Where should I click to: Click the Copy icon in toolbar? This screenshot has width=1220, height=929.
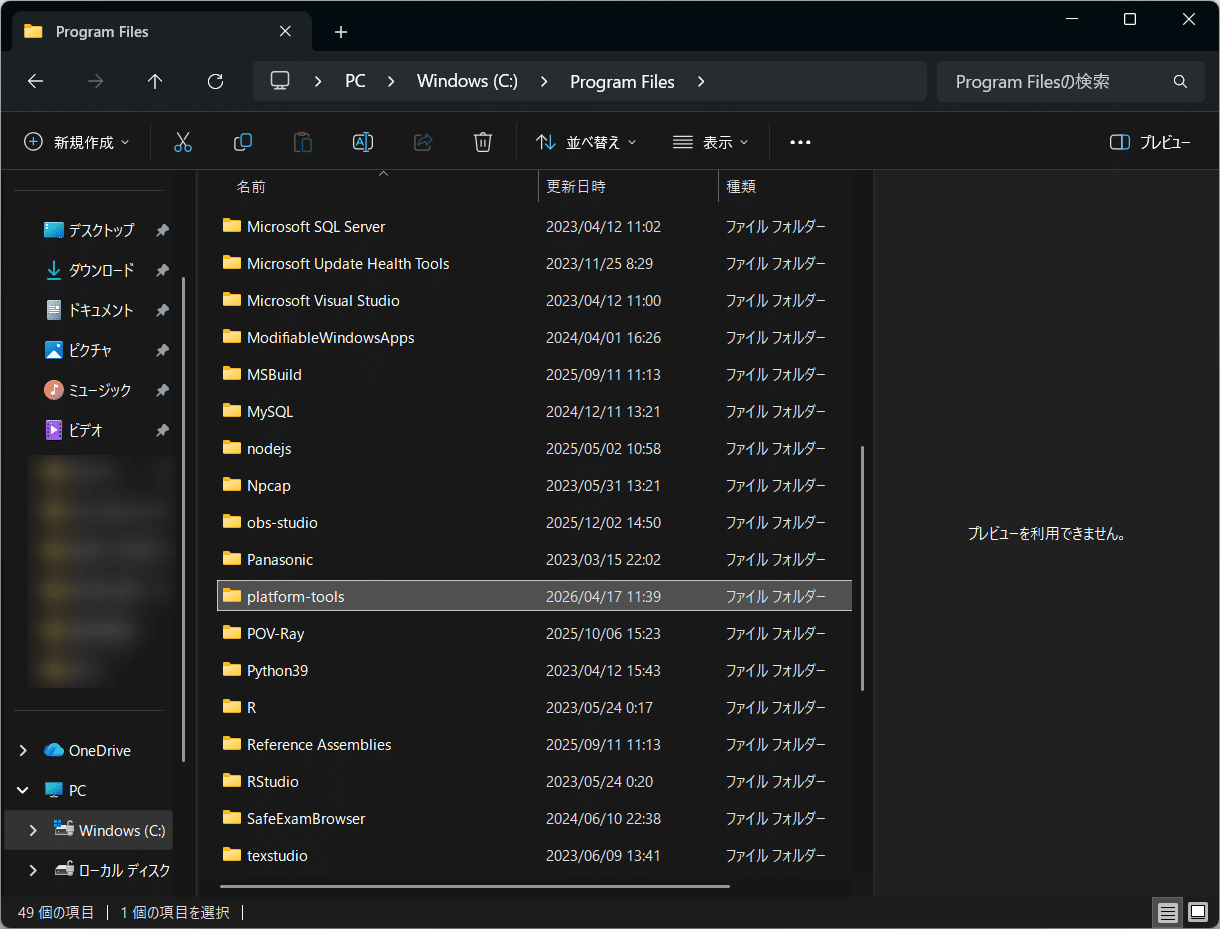point(242,142)
